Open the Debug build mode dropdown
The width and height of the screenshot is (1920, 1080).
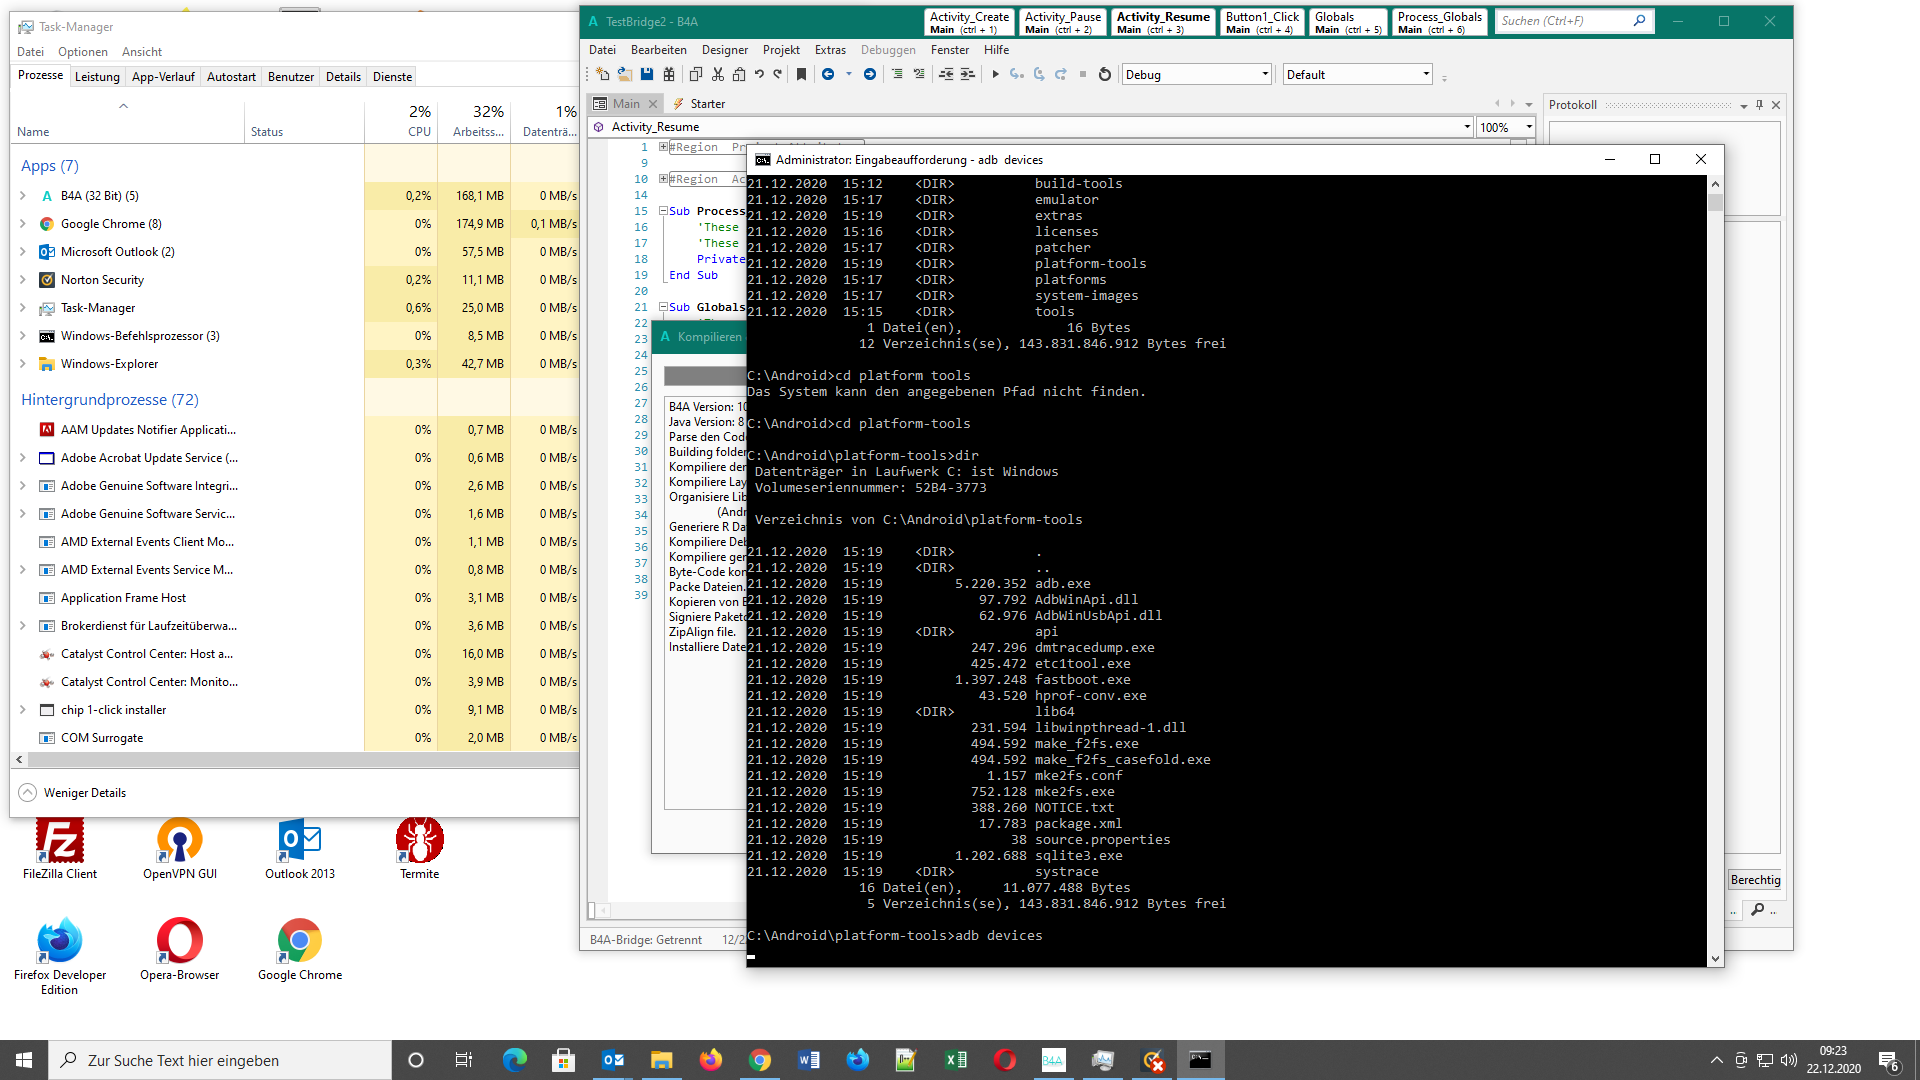tap(1265, 74)
